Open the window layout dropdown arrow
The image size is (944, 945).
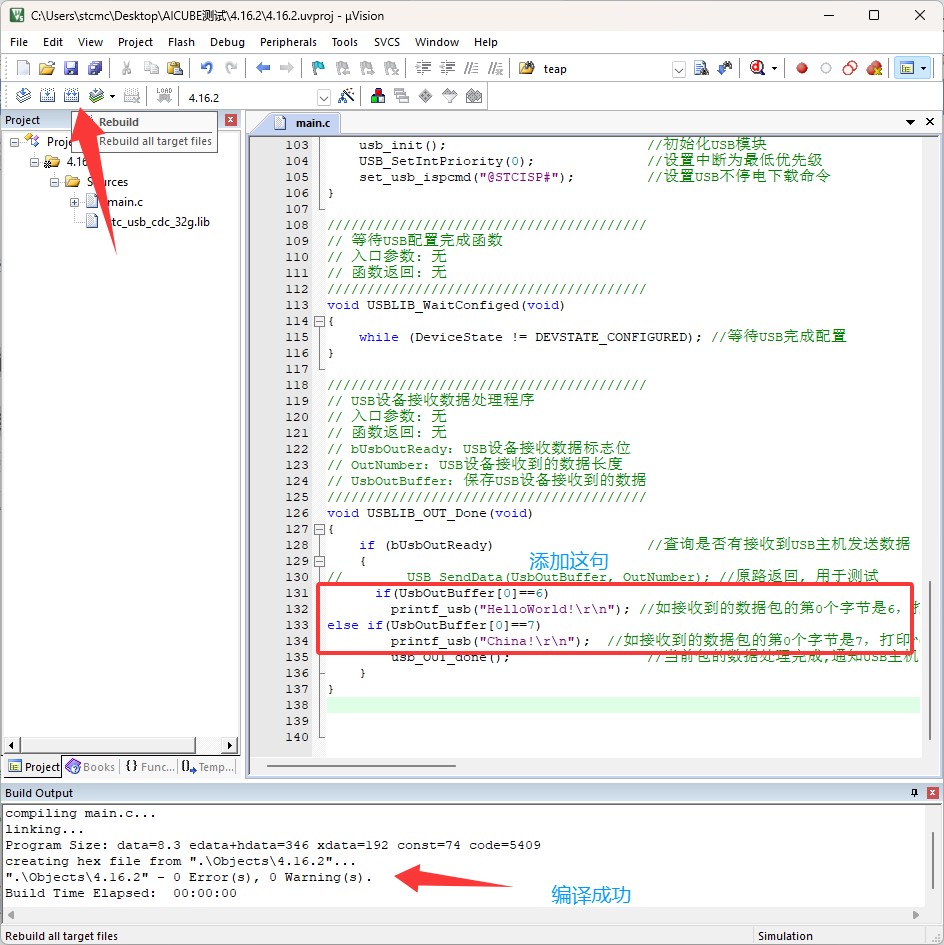(x=924, y=68)
